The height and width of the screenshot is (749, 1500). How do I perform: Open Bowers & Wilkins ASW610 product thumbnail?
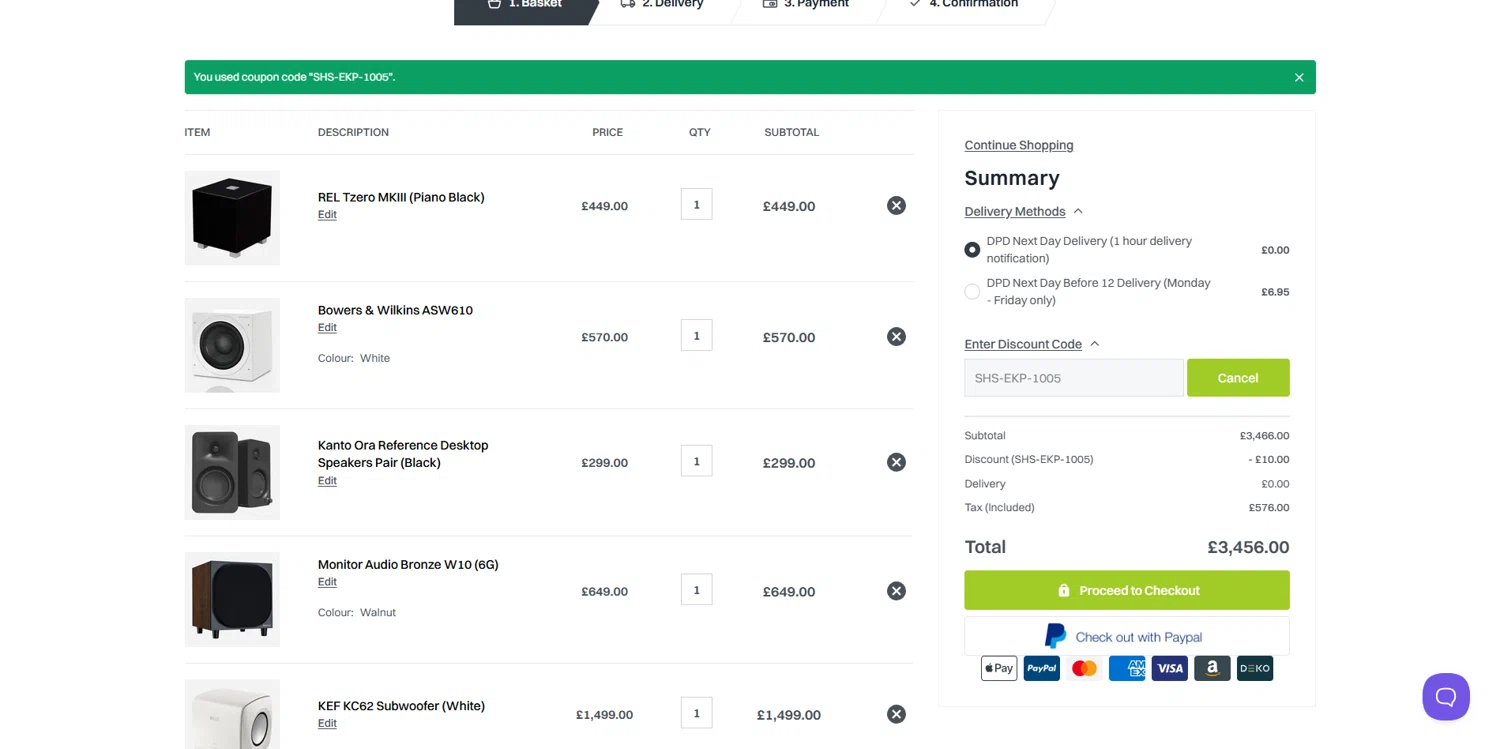(x=232, y=345)
